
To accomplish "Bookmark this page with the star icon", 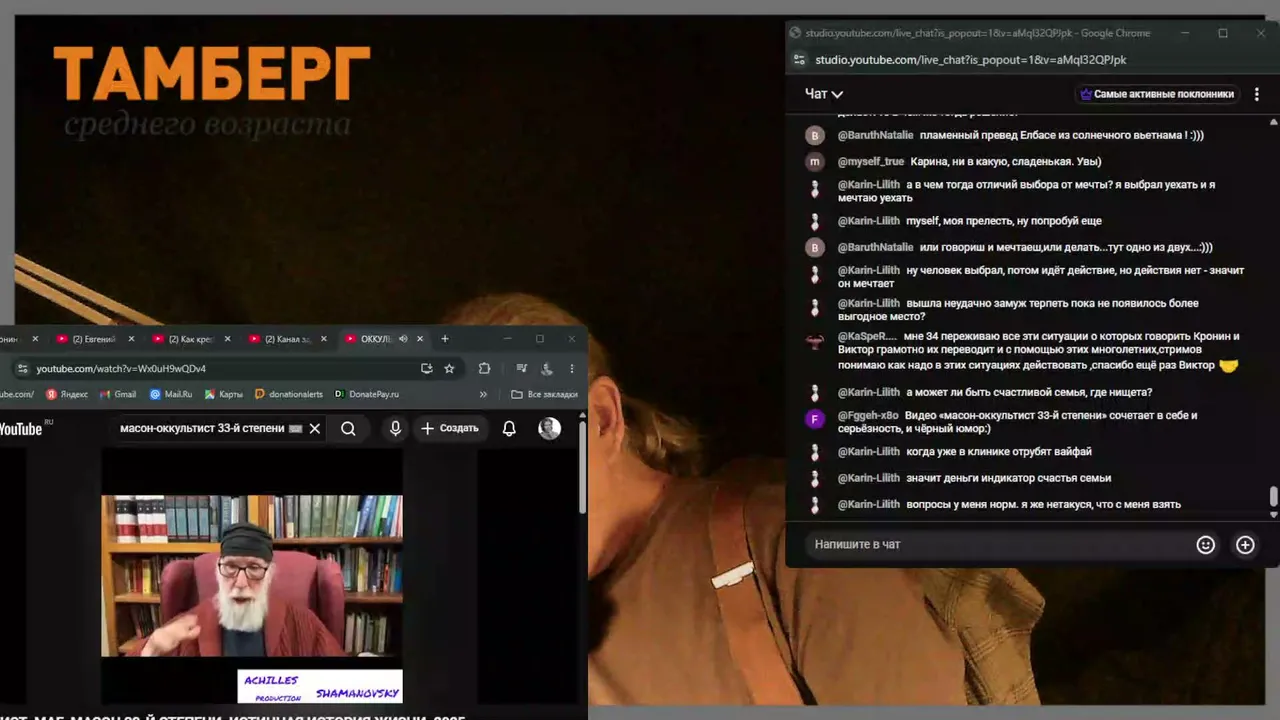I will point(449,368).
